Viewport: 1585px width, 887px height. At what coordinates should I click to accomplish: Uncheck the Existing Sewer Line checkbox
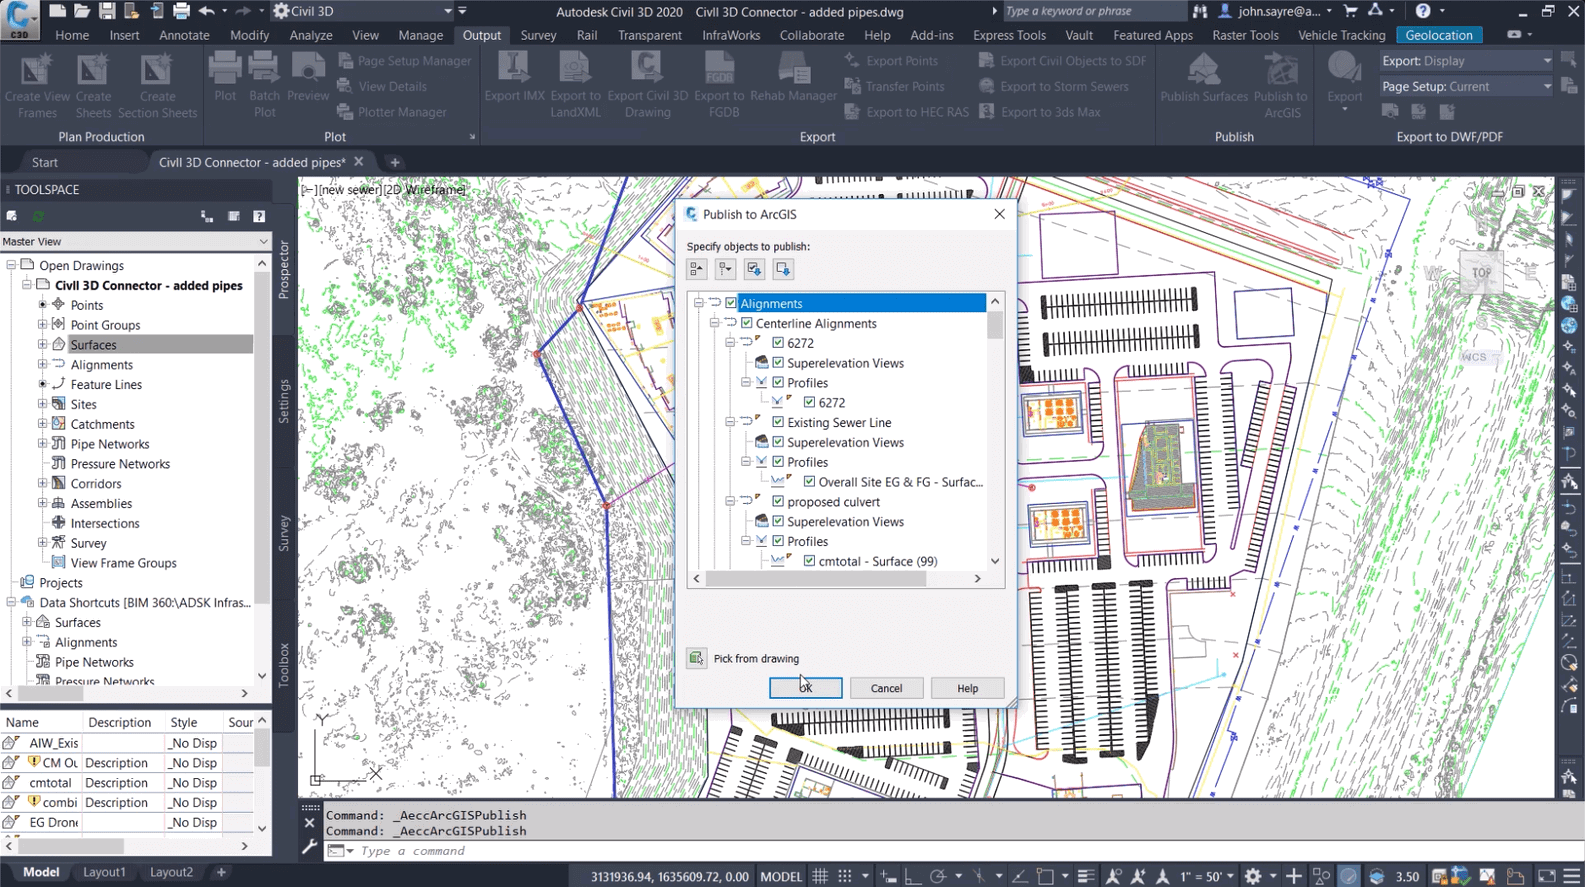click(778, 422)
